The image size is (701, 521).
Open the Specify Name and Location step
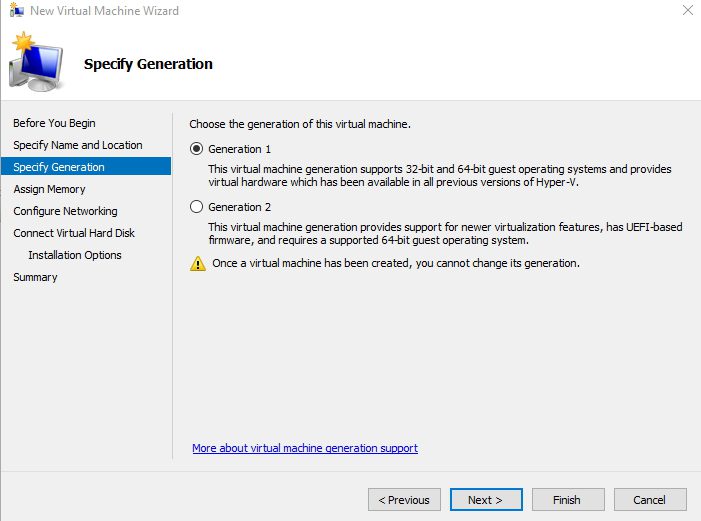[77, 145]
